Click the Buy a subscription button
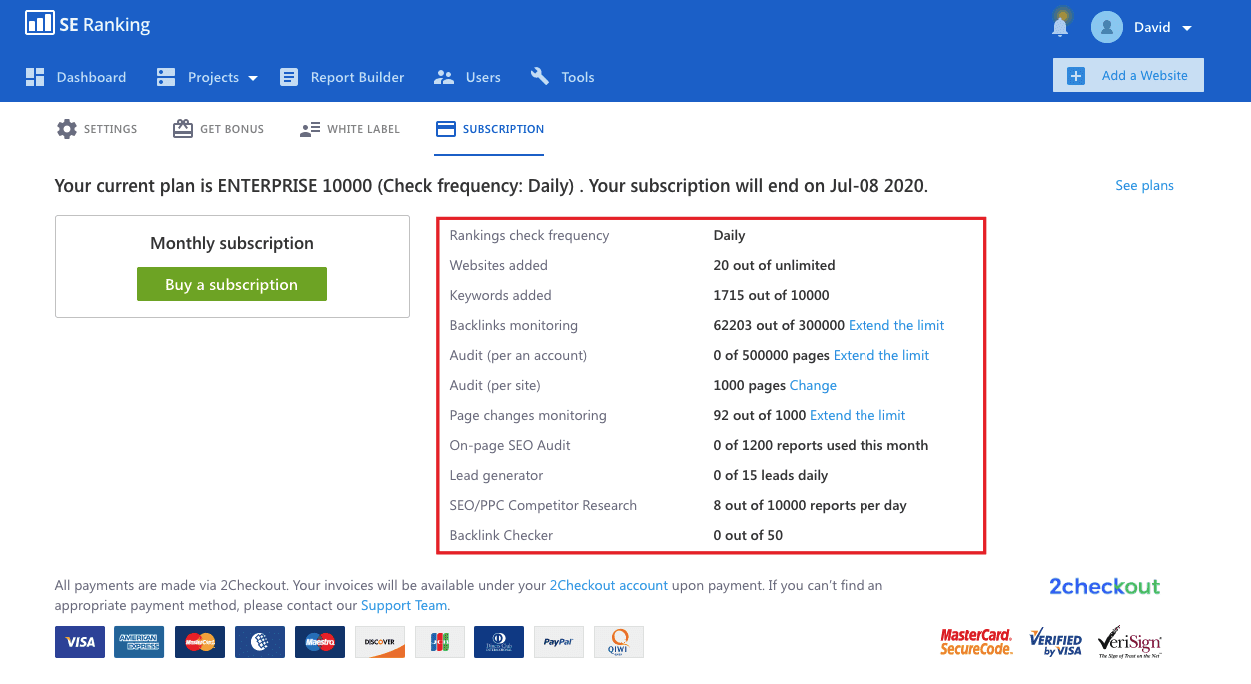Image resolution: width=1251 pixels, height=684 pixels. (232, 284)
